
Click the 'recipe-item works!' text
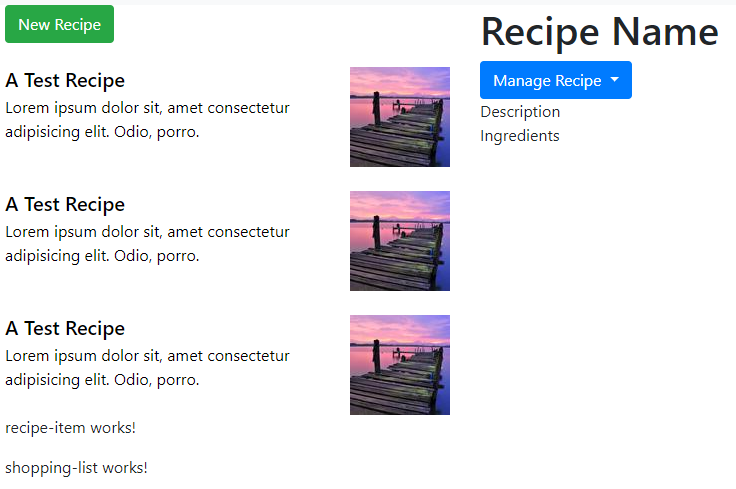coord(70,428)
